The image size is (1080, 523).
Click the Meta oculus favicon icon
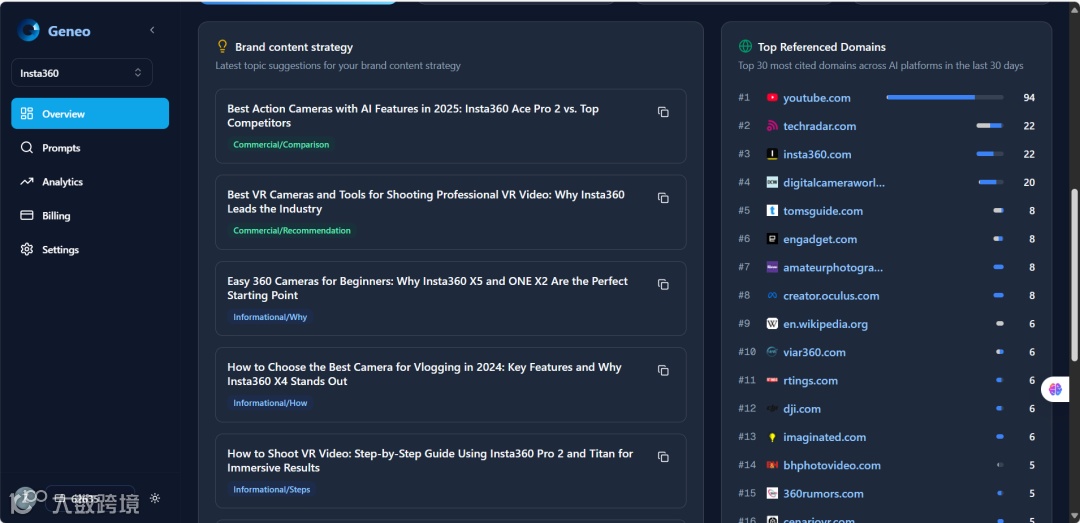[x=772, y=296]
